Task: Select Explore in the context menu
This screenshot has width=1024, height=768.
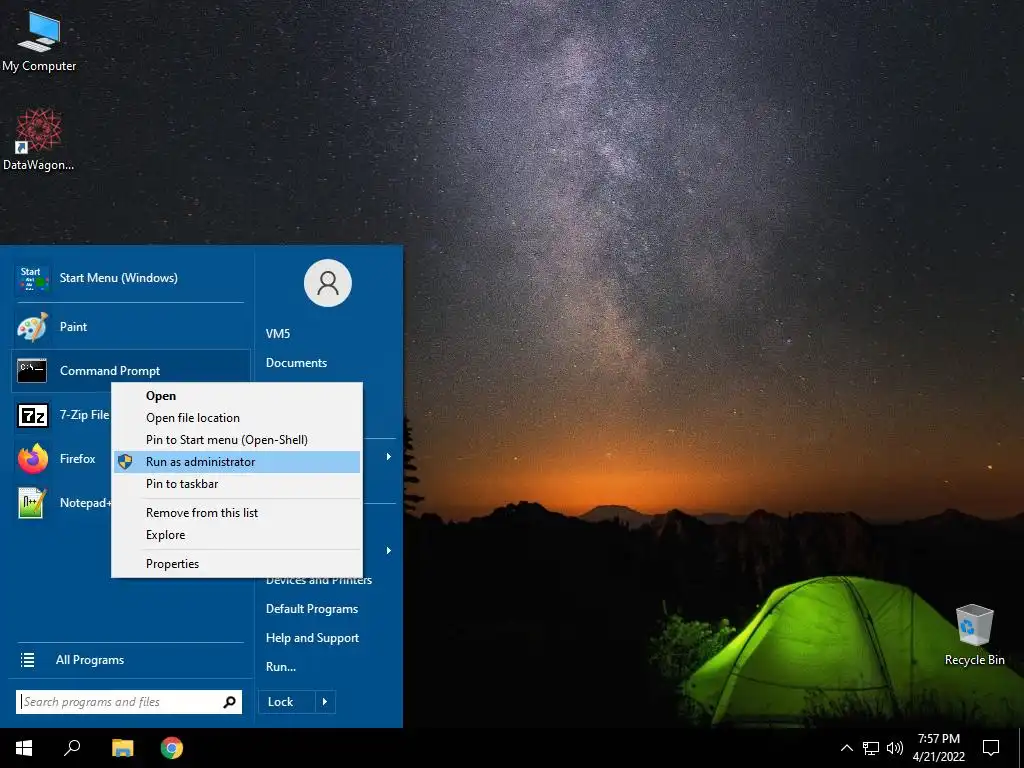Action: pos(236,535)
